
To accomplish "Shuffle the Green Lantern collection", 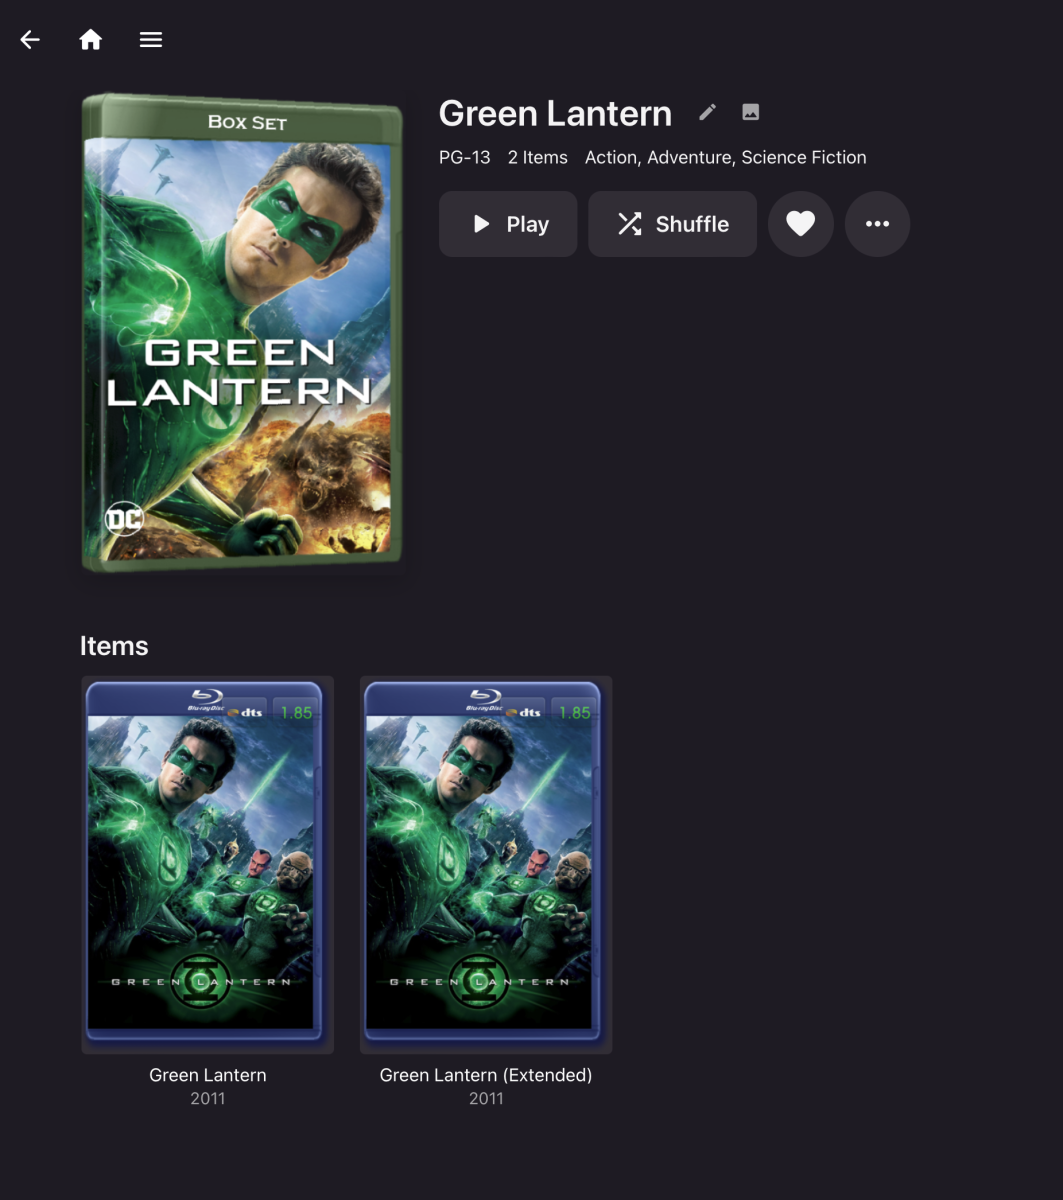I will click(x=672, y=224).
